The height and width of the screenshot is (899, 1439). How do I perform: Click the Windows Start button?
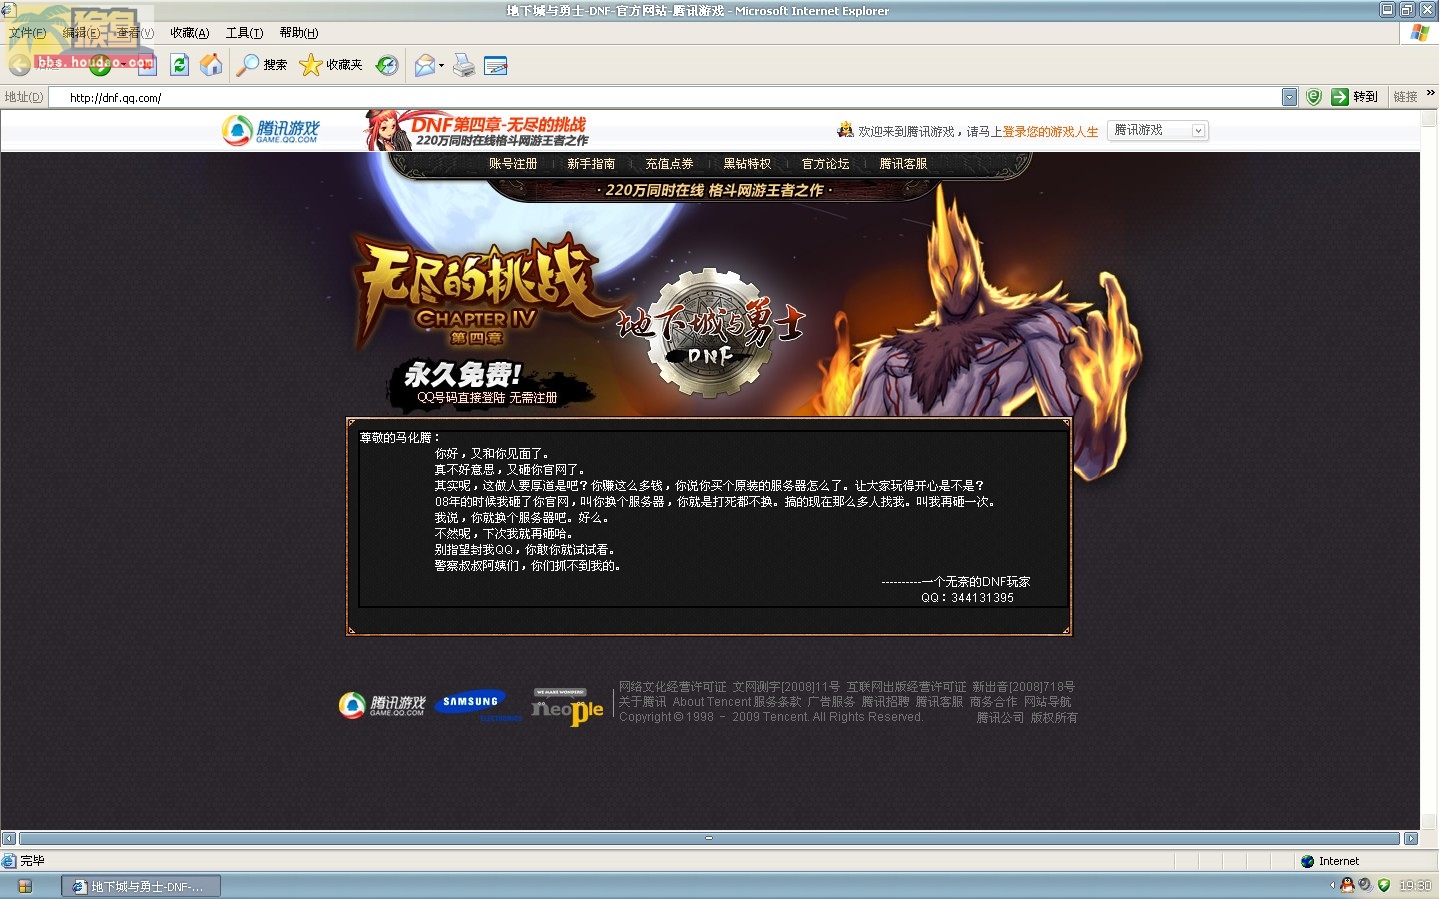click(x=25, y=886)
